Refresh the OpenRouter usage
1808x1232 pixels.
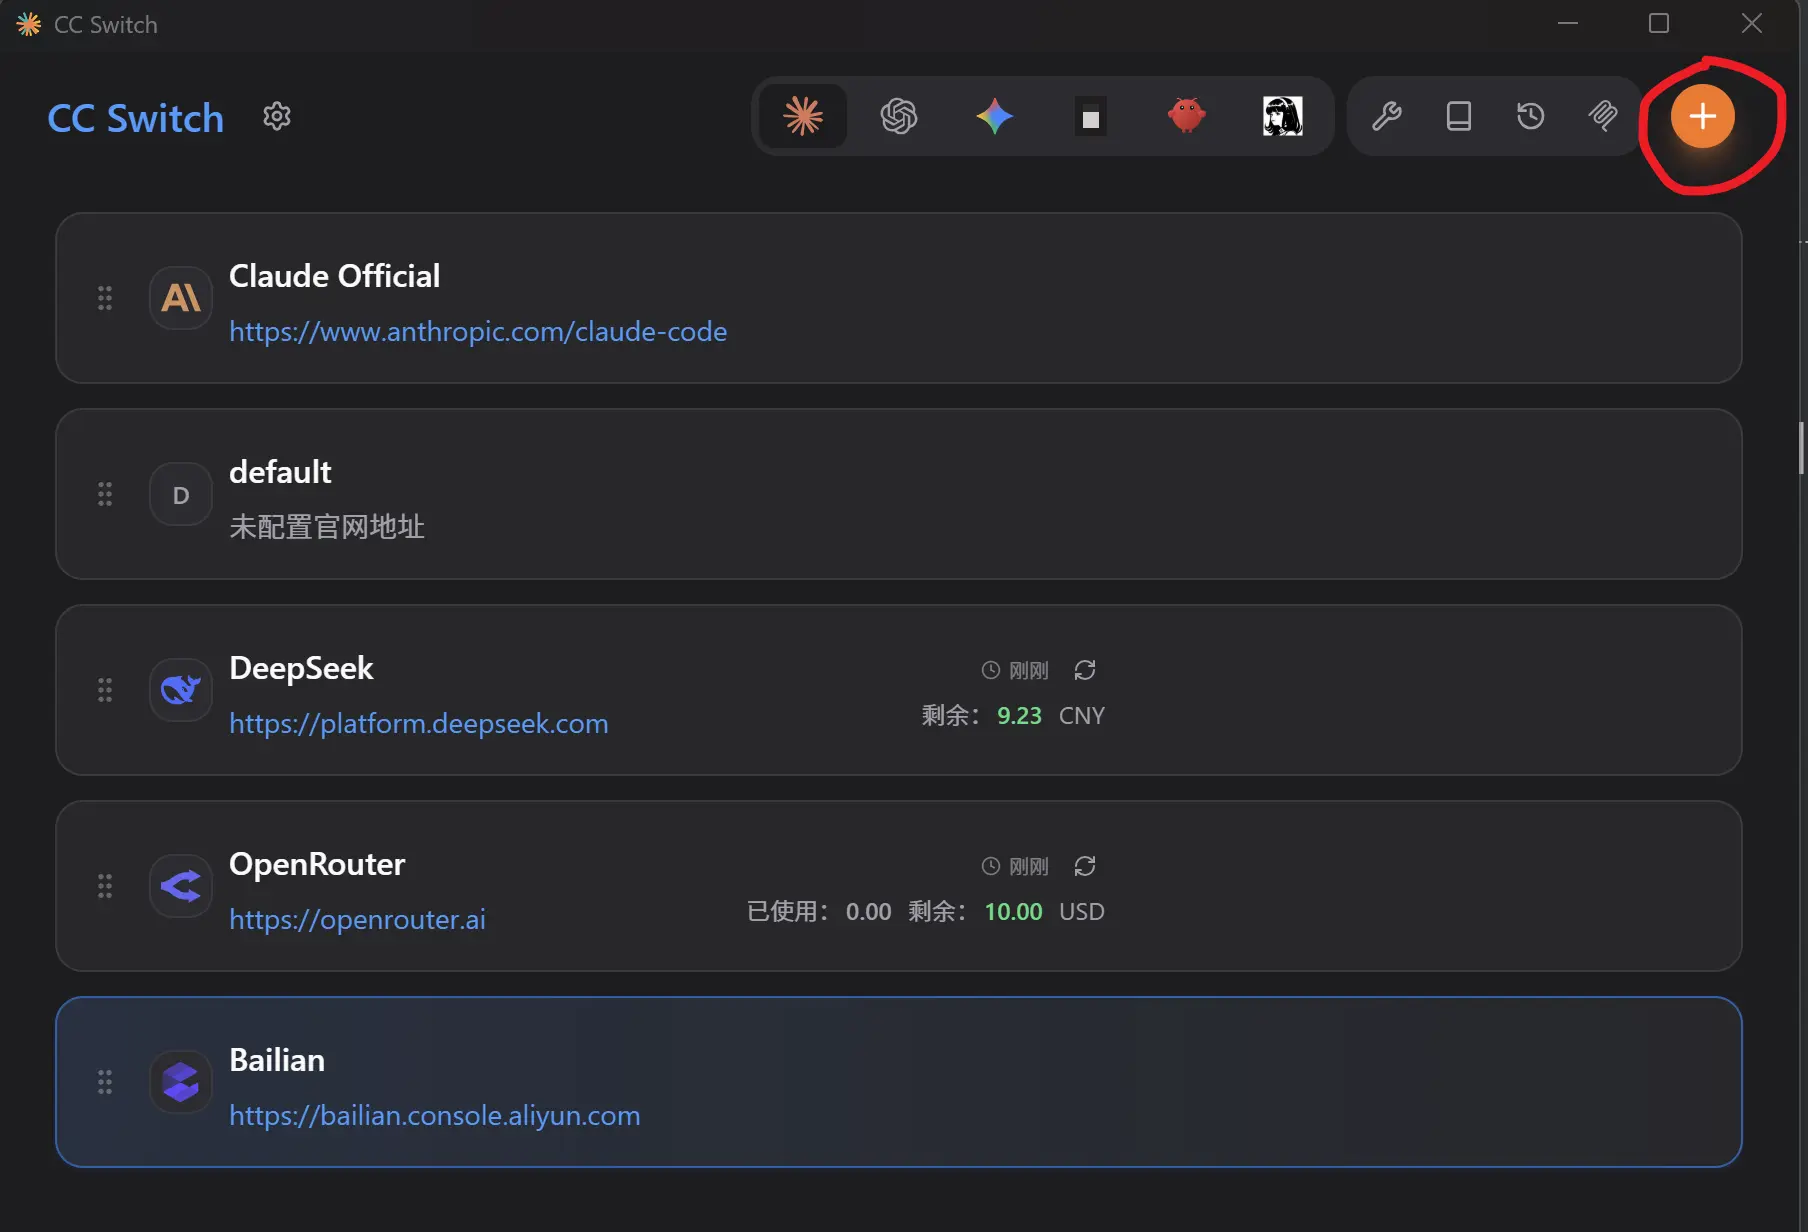point(1085,866)
